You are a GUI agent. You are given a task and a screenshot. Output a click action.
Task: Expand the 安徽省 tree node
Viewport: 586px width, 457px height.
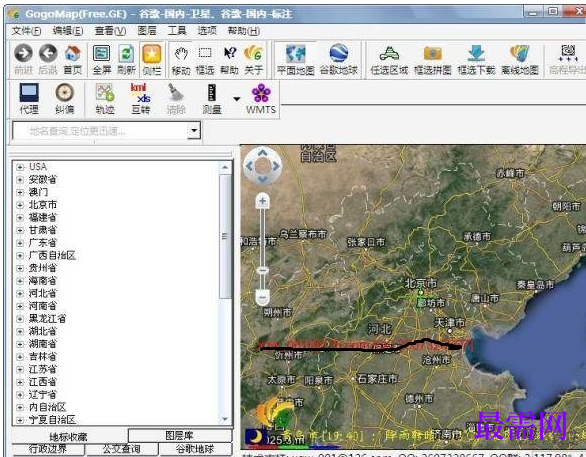pos(20,179)
